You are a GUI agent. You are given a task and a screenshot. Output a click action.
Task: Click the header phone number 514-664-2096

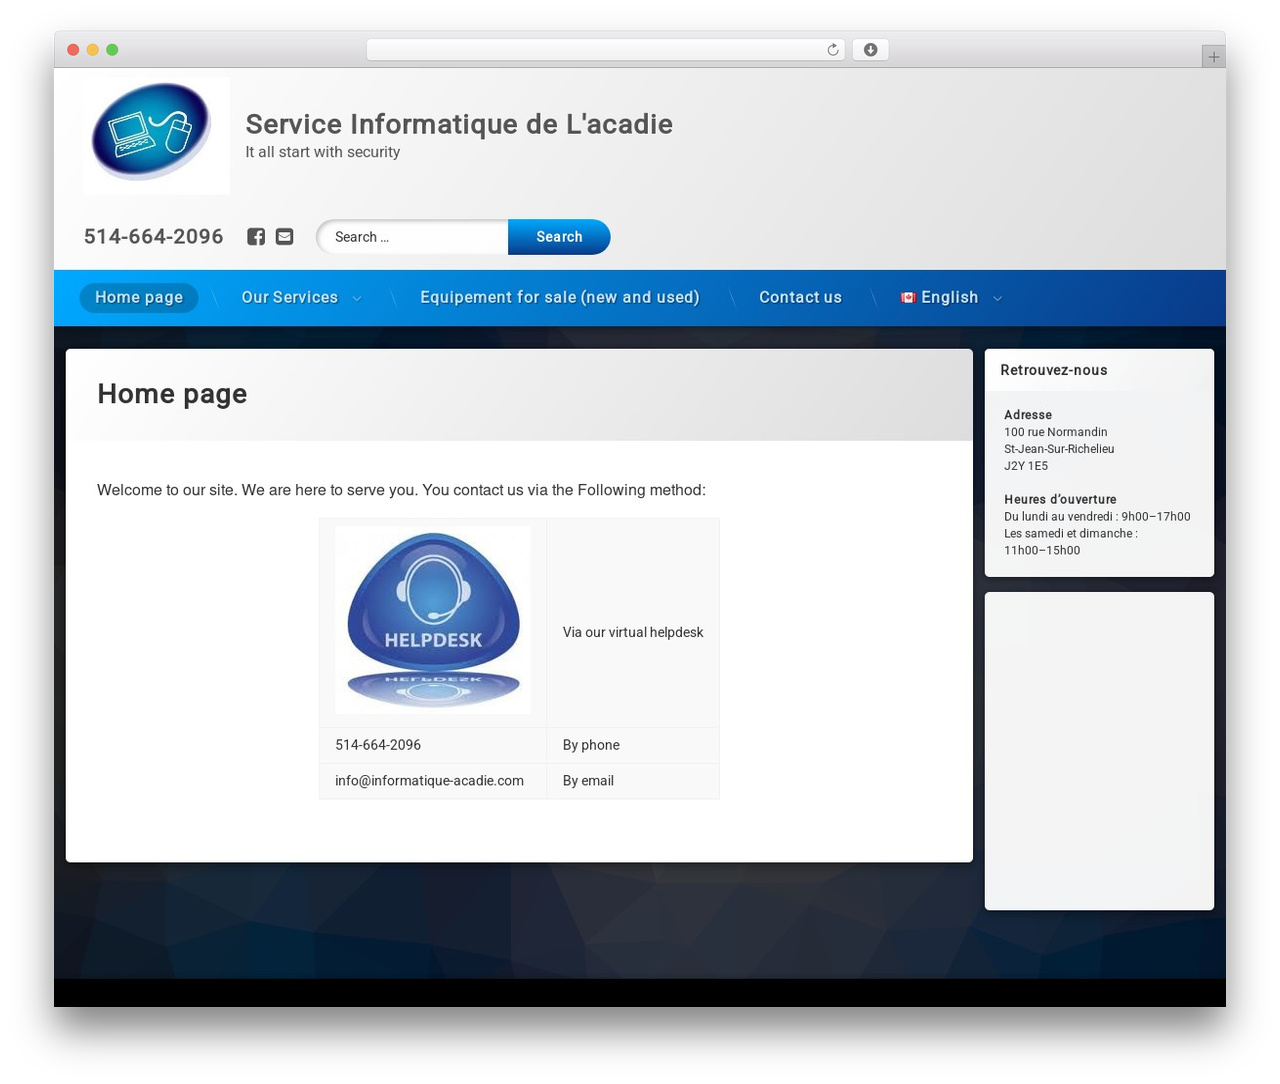153,237
